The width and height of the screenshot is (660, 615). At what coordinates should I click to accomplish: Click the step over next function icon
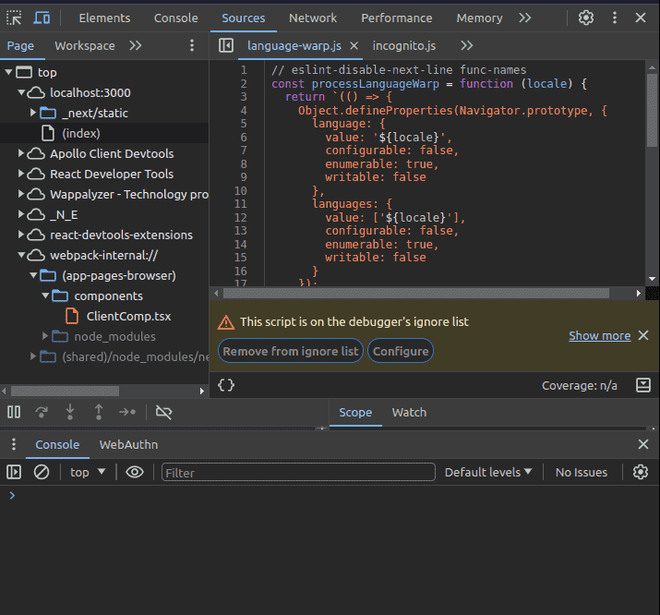42,411
